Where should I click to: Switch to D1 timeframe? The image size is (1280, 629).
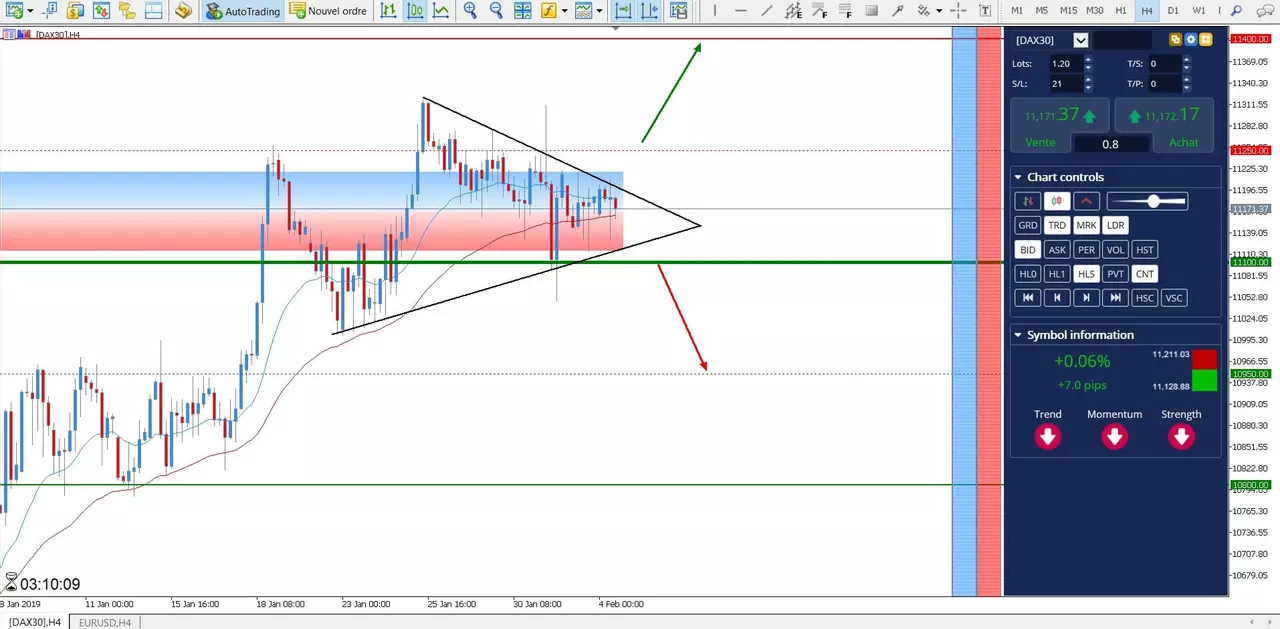[1173, 11]
